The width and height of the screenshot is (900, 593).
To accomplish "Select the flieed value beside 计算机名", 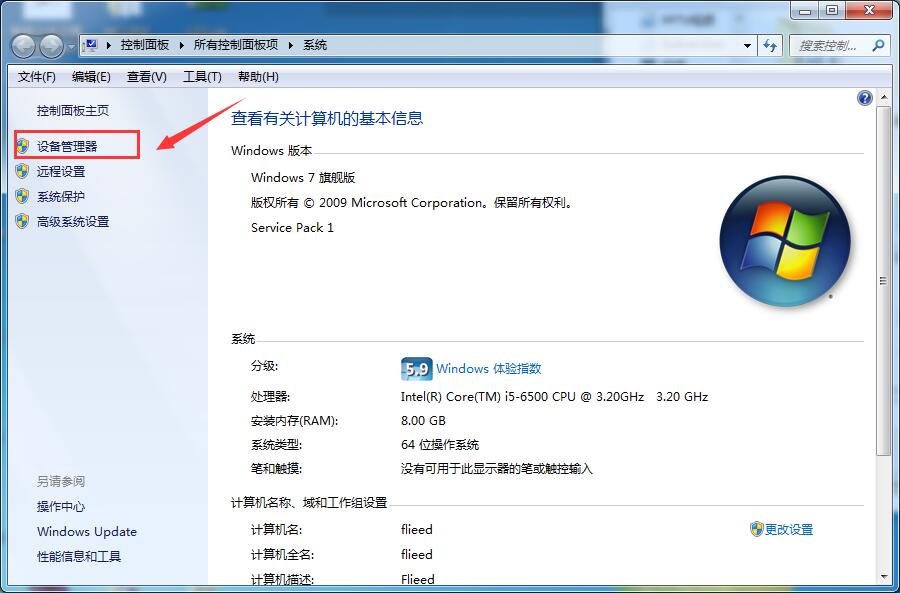I will point(417,529).
